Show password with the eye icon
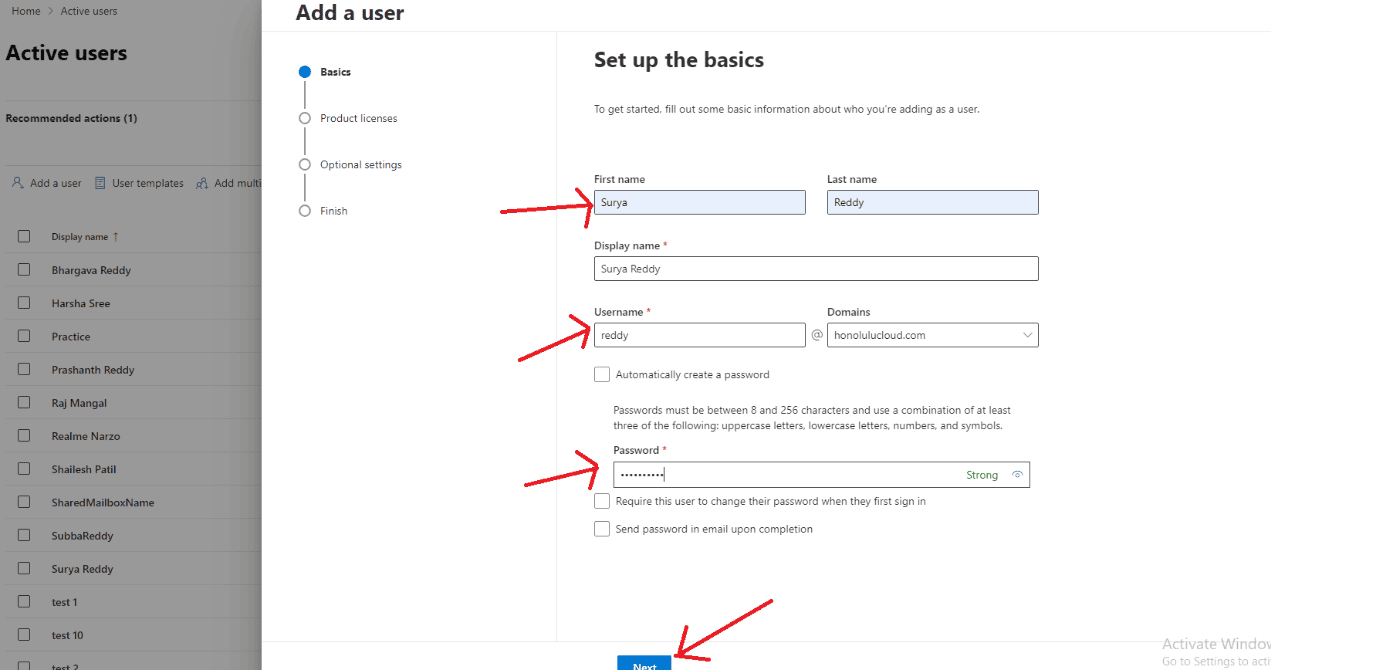 point(1017,475)
